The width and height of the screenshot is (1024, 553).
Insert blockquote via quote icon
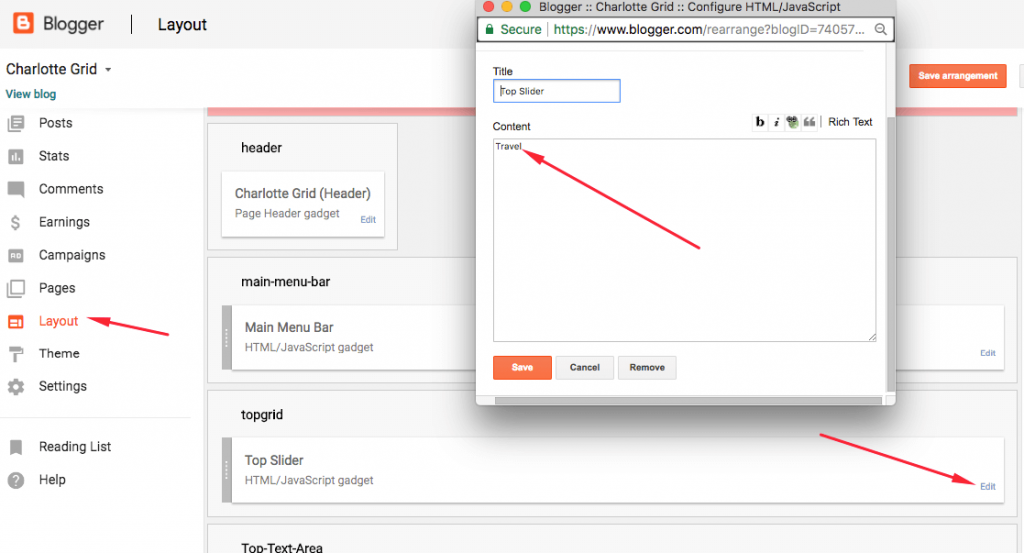tap(809, 122)
